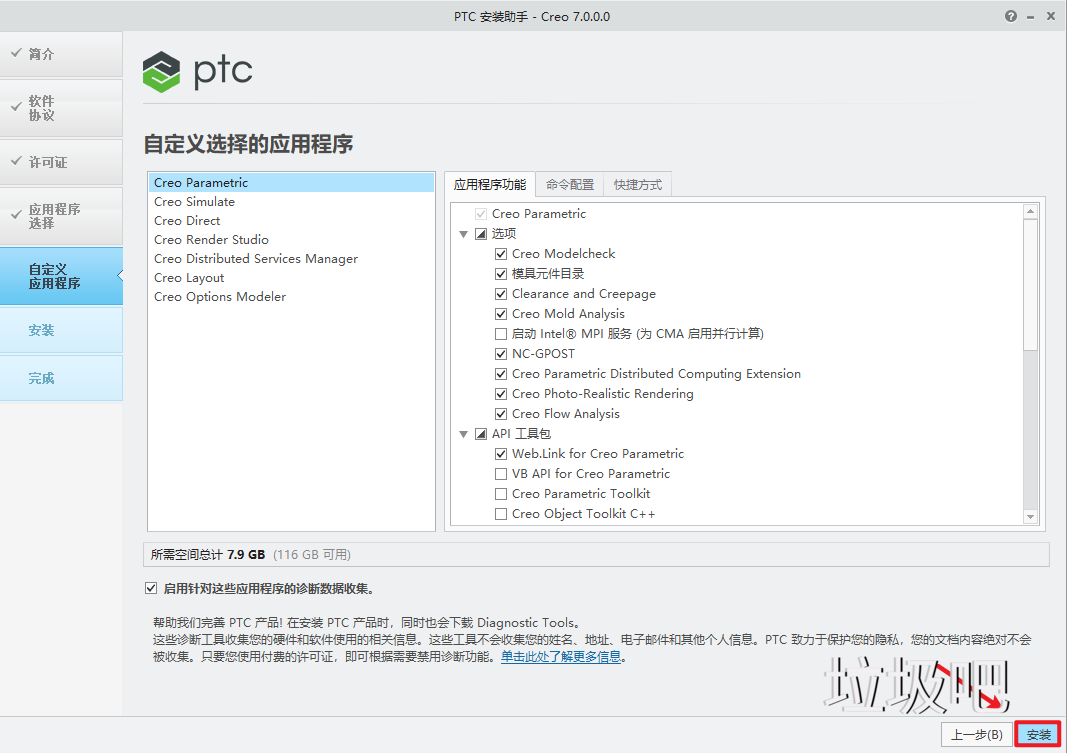Click the scrollbar up arrow in features list
Image resolution: width=1067 pixels, height=753 pixels.
coord(1030,211)
